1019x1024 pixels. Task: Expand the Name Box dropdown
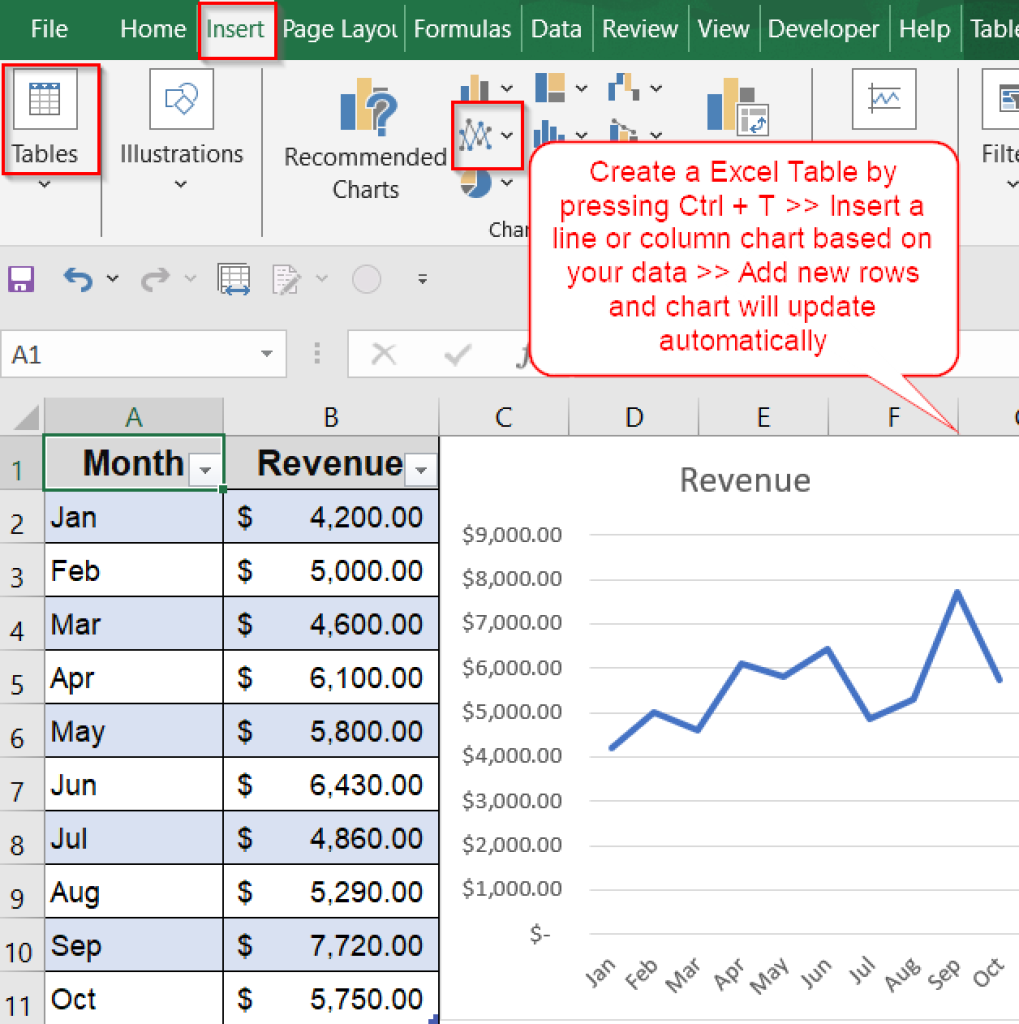(265, 354)
